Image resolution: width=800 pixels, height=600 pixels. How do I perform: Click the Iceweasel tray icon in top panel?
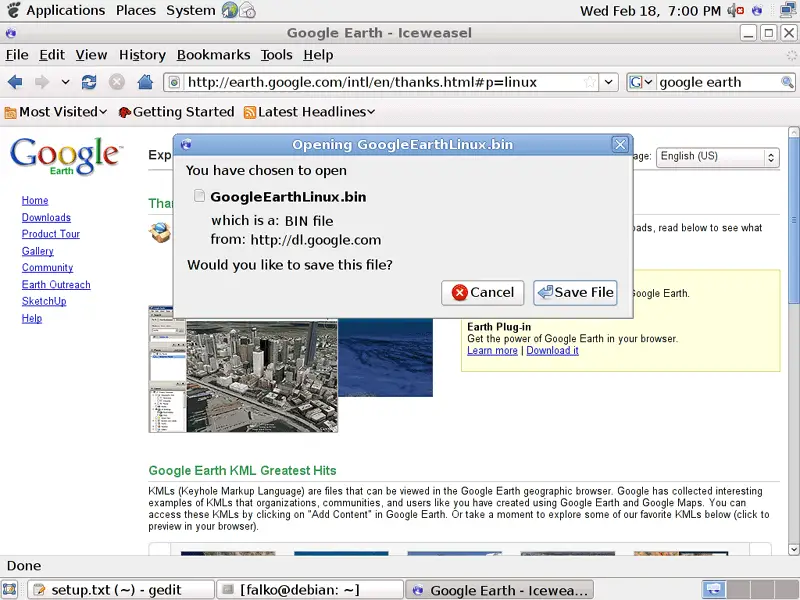(x=757, y=10)
